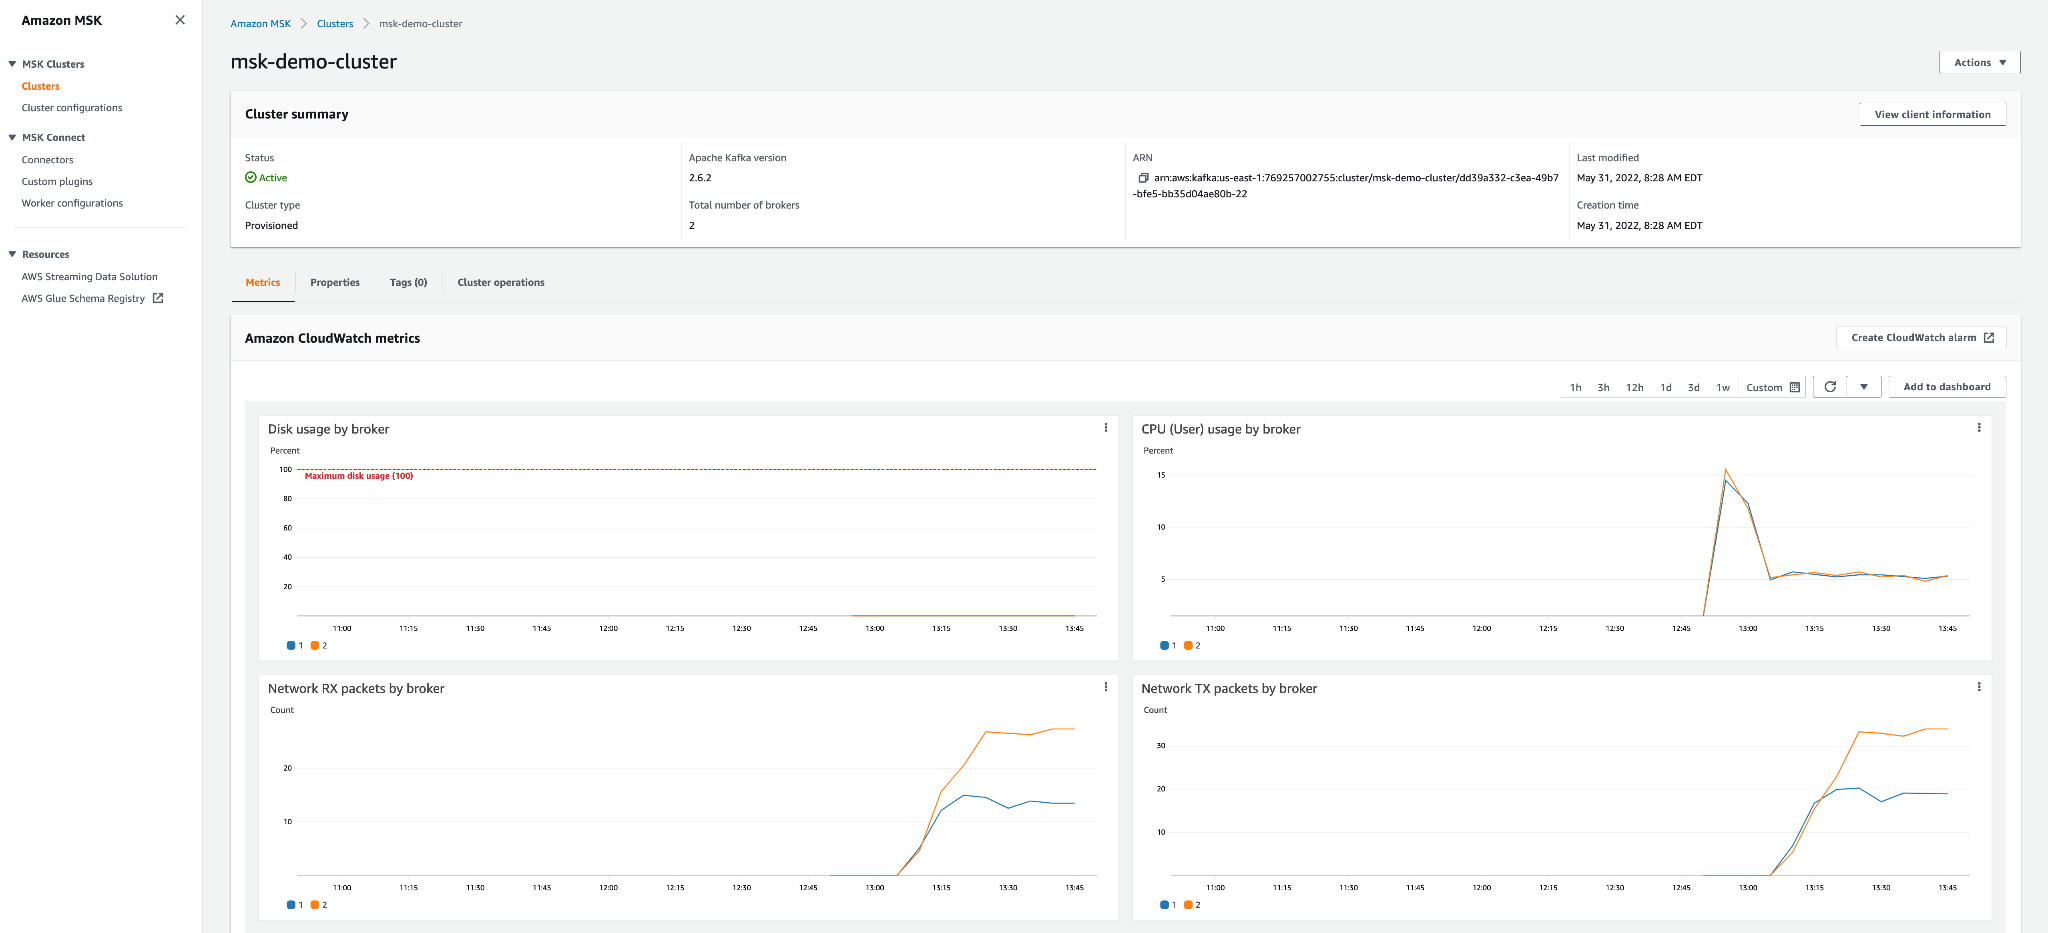Open the refresh interval dropdown arrow
The width and height of the screenshot is (2048, 933).
point(1864,386)
